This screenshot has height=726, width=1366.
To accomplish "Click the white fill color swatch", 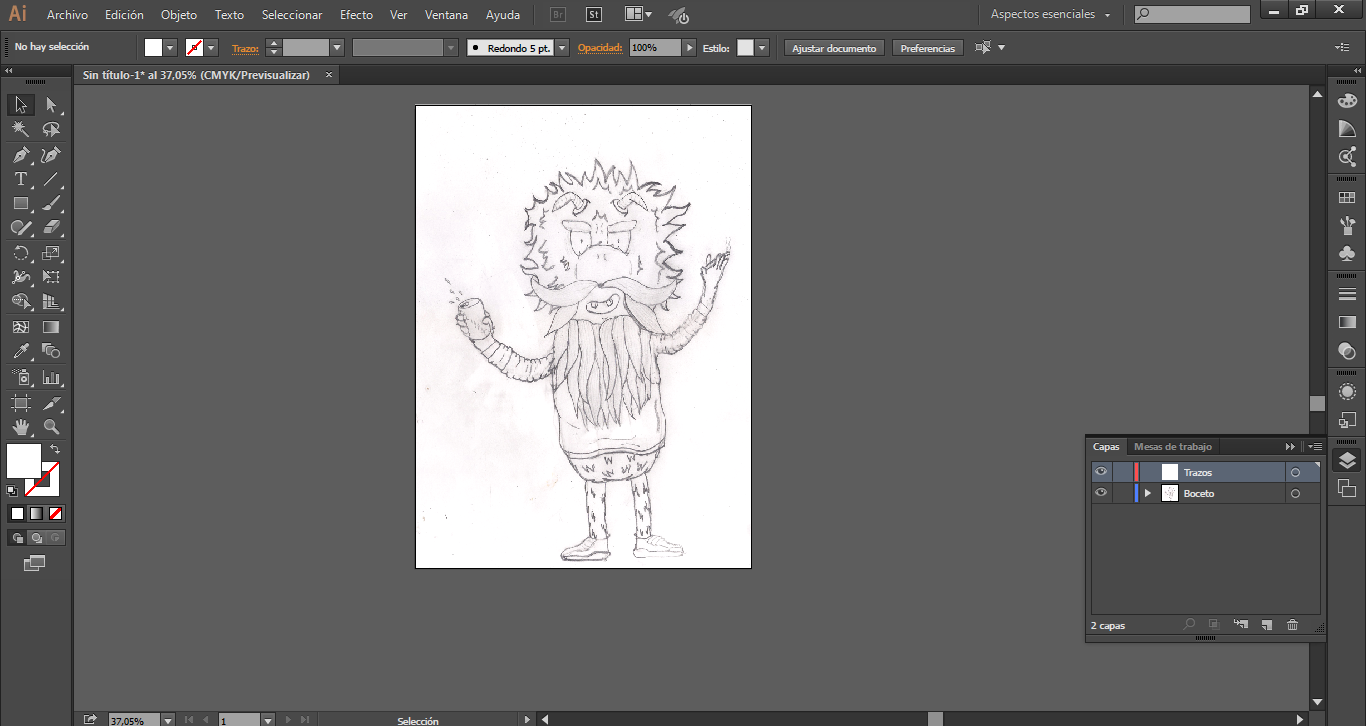I will click(24, 461).
